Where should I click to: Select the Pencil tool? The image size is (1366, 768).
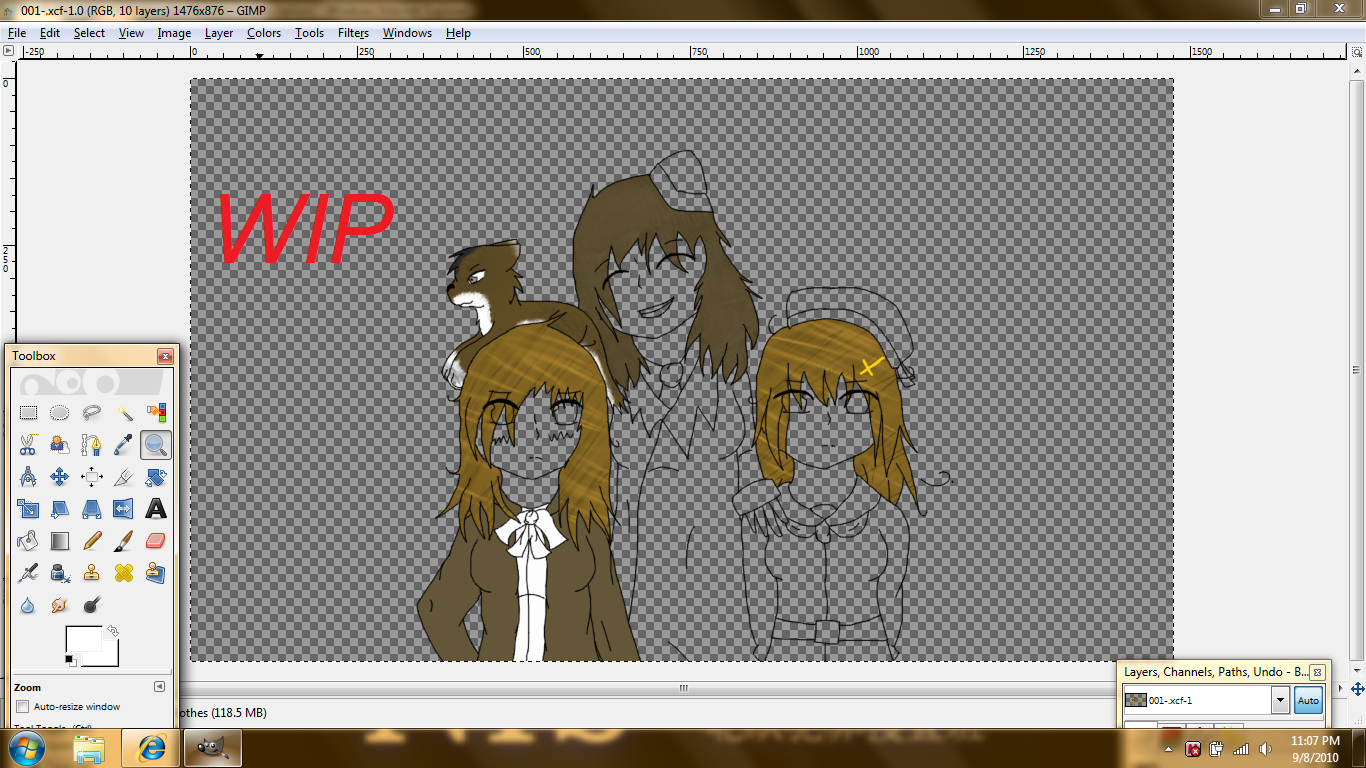(92, 540)
